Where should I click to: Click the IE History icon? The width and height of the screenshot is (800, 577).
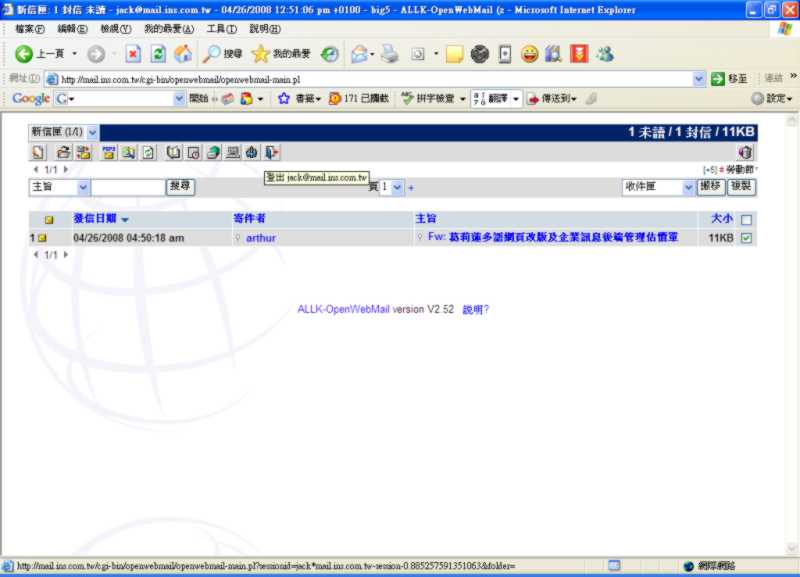[x=330, y=54]
